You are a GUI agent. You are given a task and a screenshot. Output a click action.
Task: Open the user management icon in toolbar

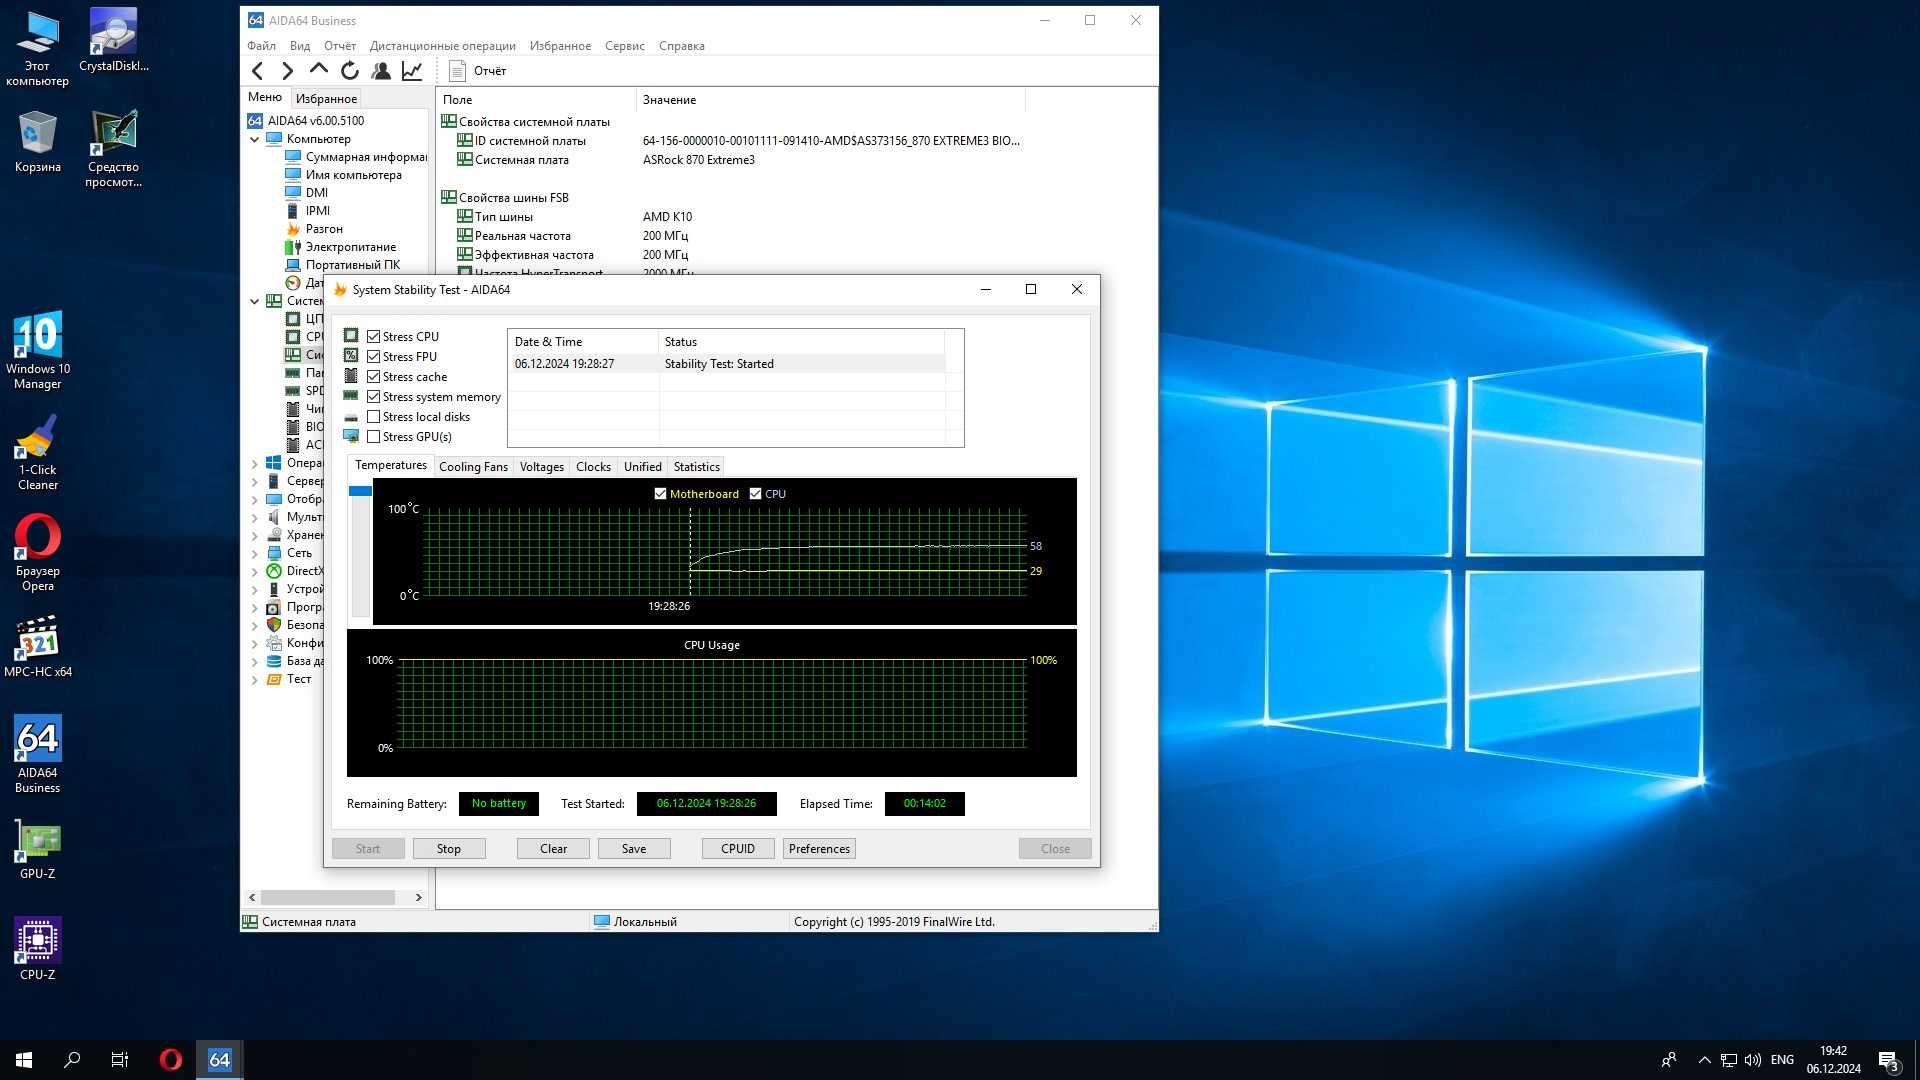point(381,71)
